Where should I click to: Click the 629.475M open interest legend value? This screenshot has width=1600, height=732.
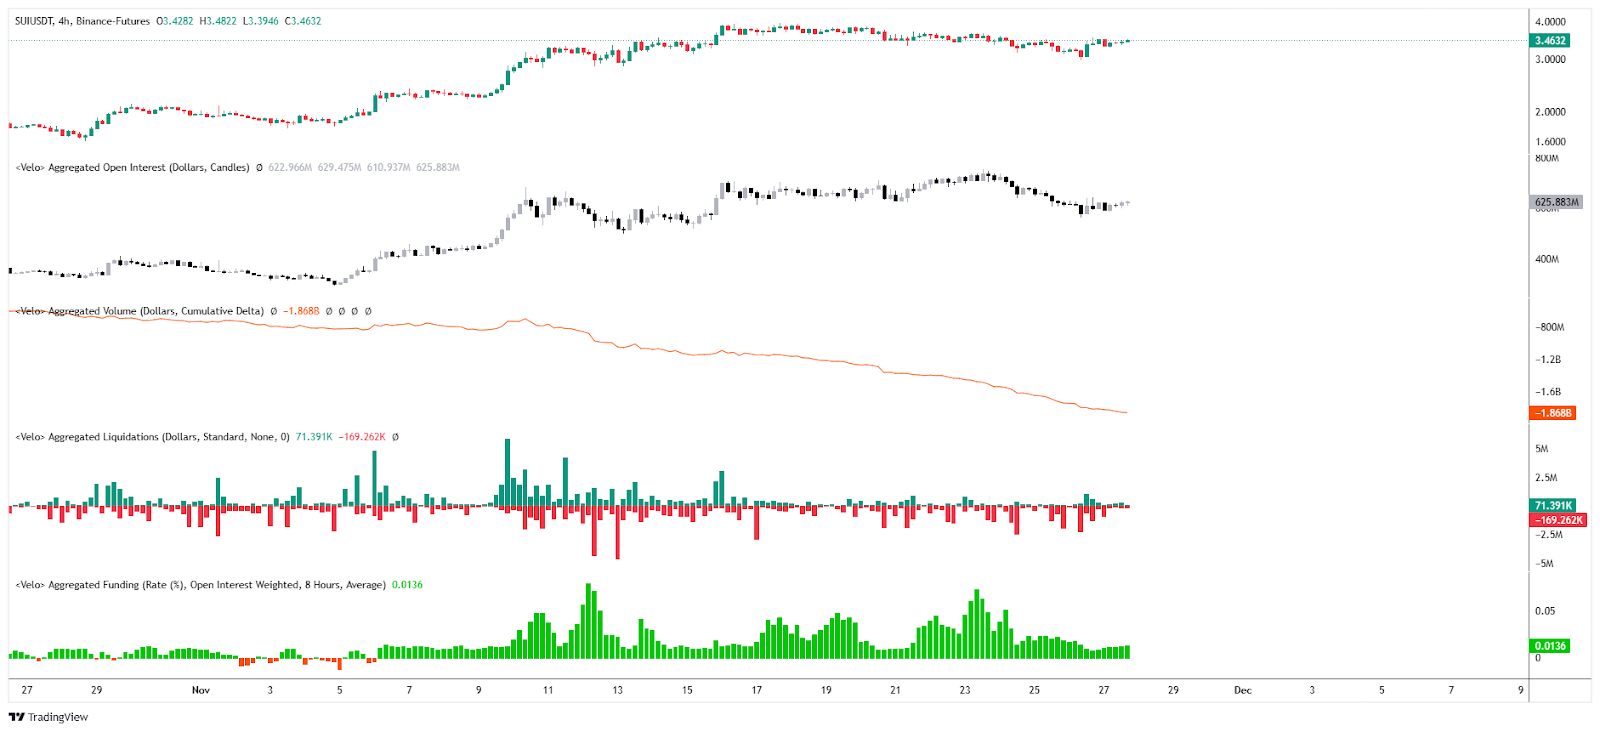340,167
